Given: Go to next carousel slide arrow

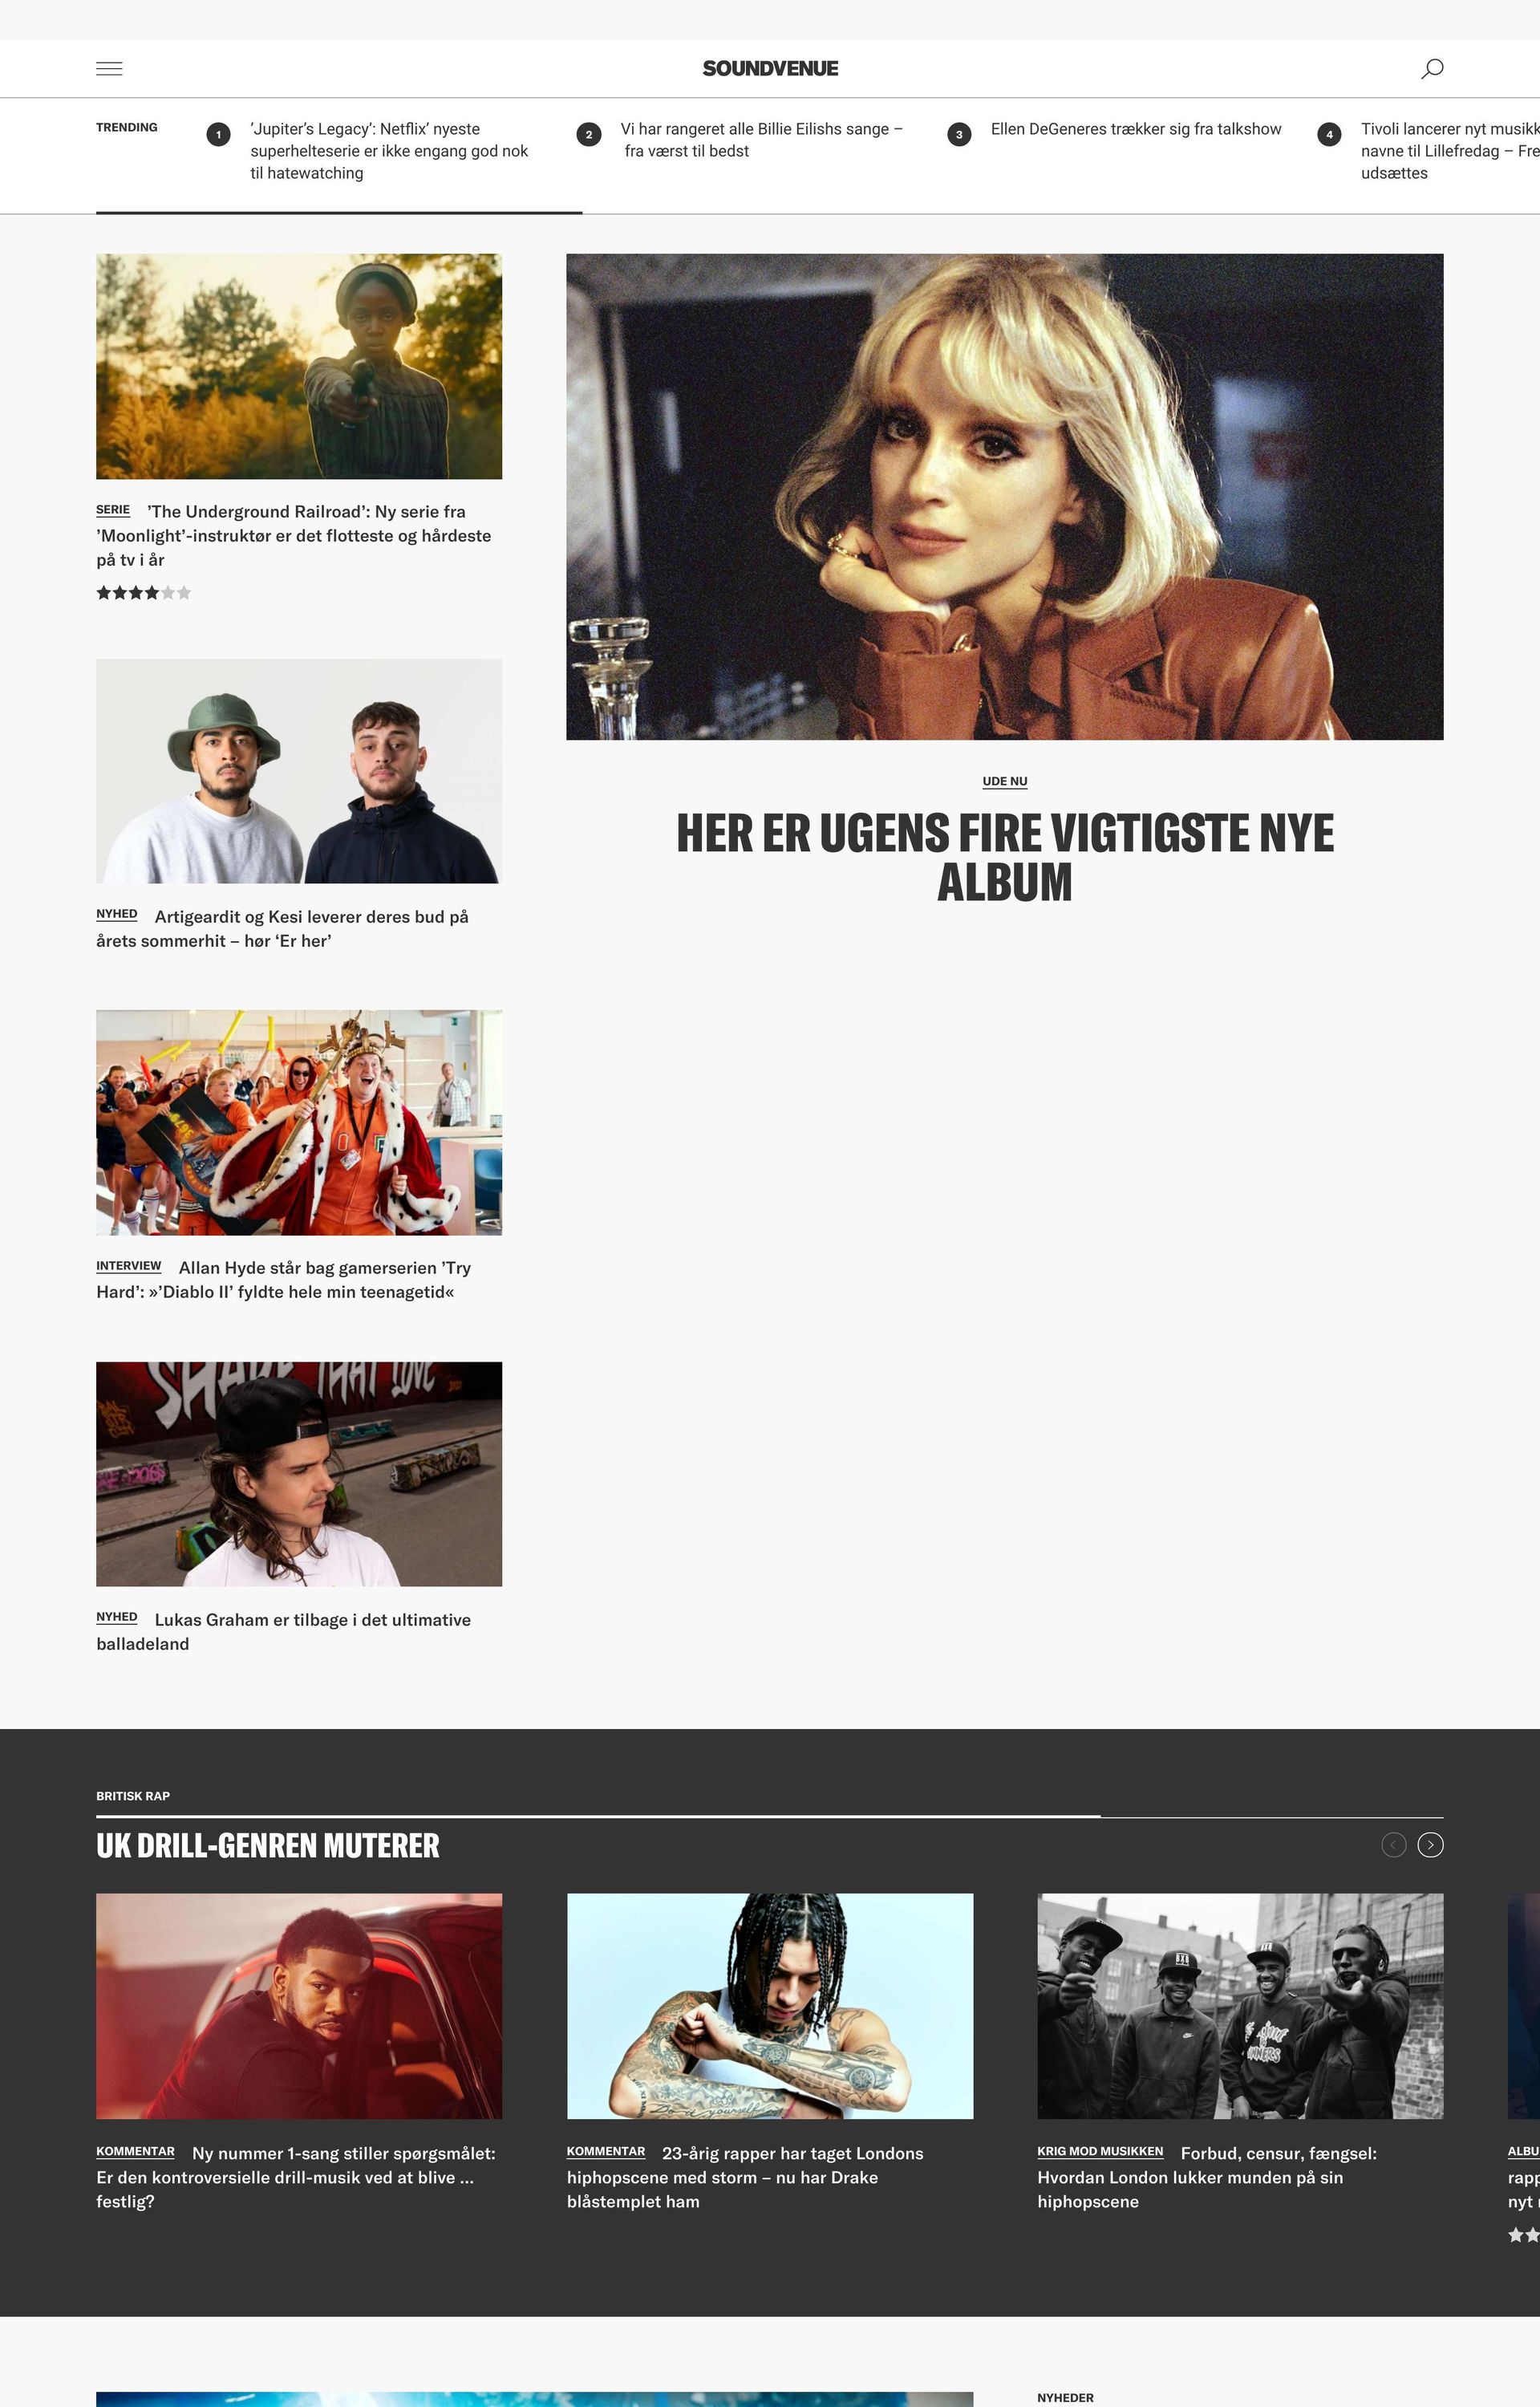Looking at the screenshot, I should tap(1430, 1845).
